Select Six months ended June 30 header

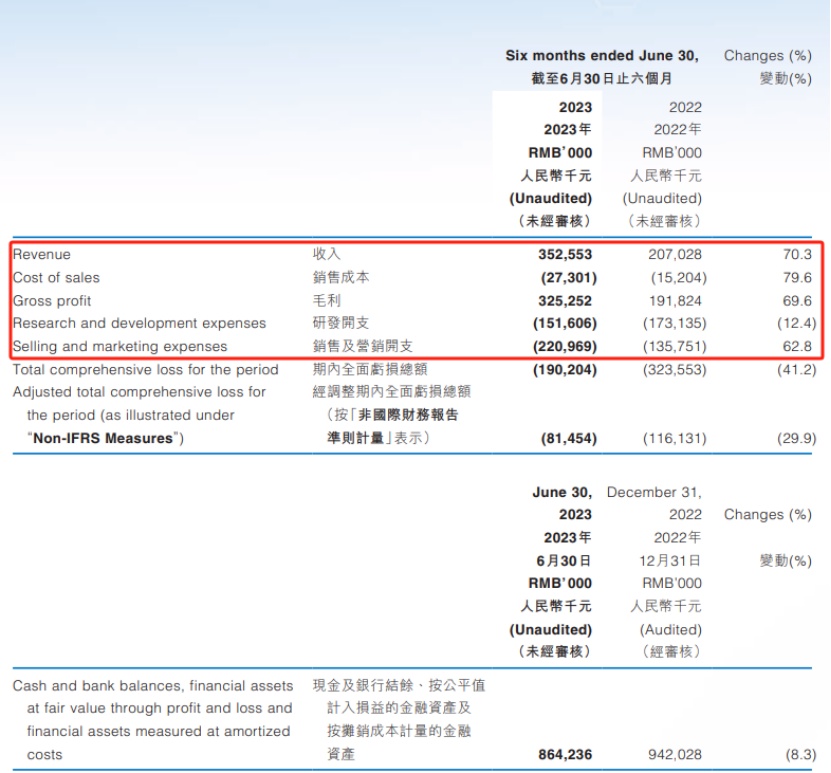[602, 56]
